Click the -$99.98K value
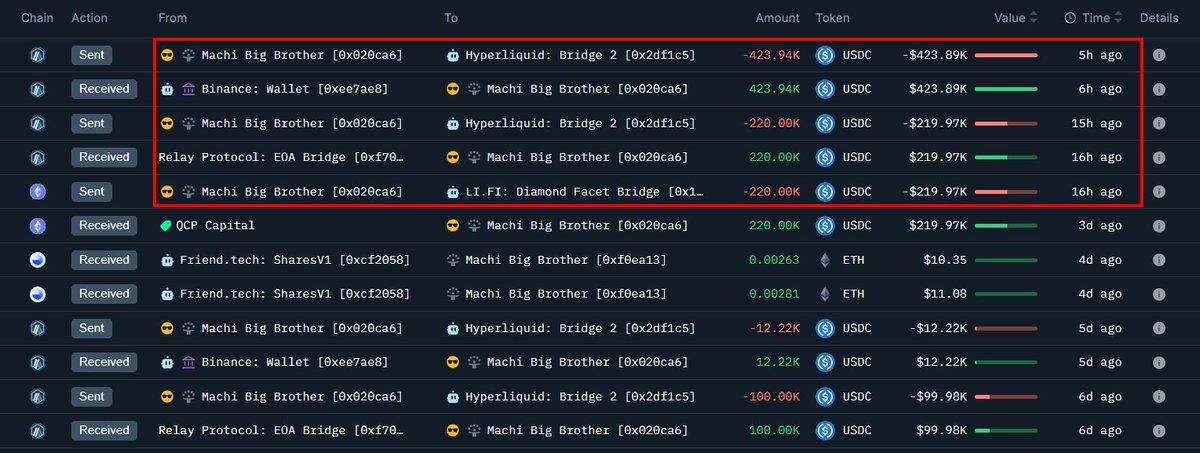The height and width of the screenshot is (453, 1200). pyautogui.click(x=938, y=396)
